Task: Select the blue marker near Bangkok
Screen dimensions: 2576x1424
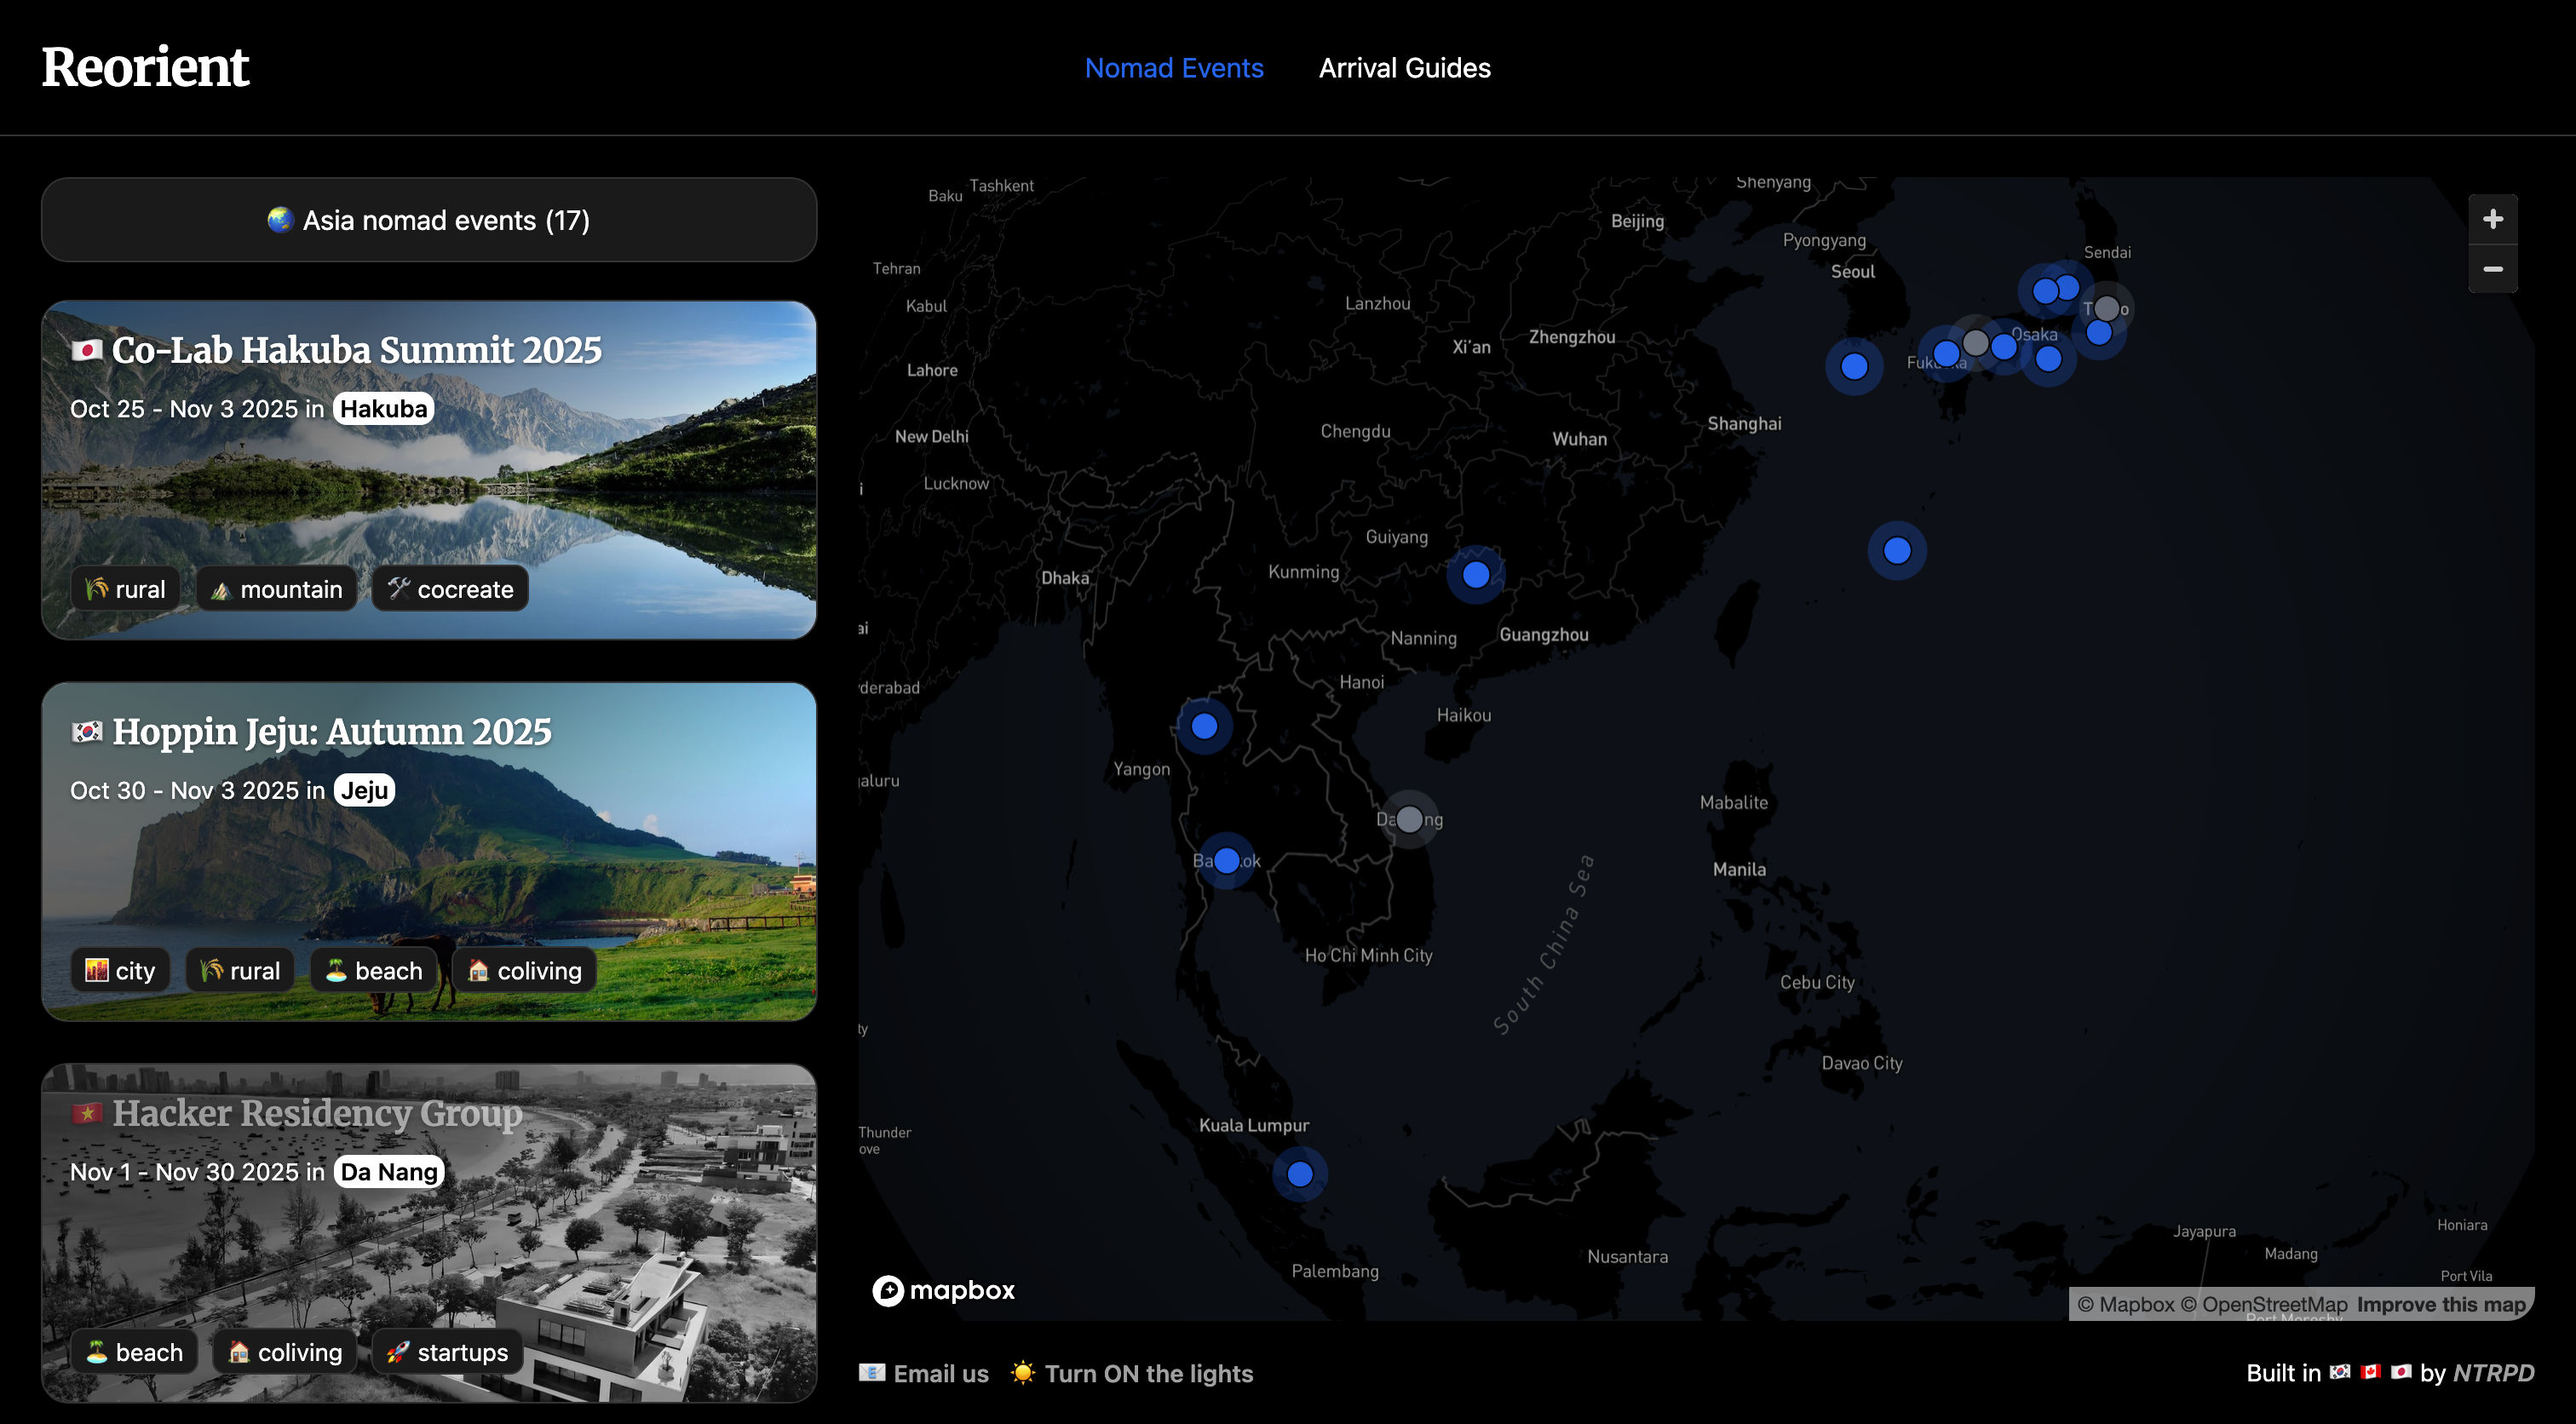Action: 1226,859
